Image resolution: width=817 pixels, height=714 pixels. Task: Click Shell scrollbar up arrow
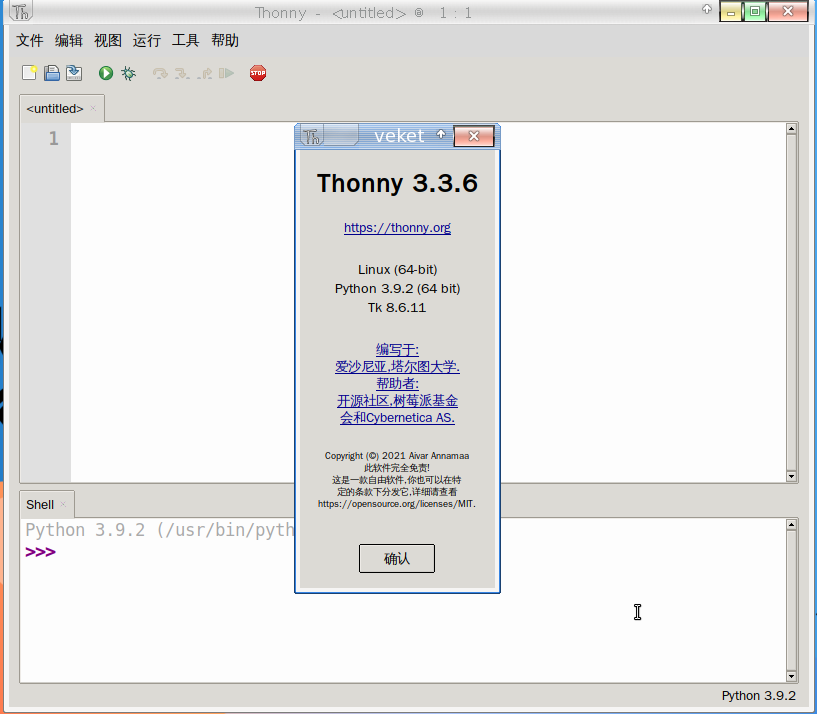pos(791,525)
